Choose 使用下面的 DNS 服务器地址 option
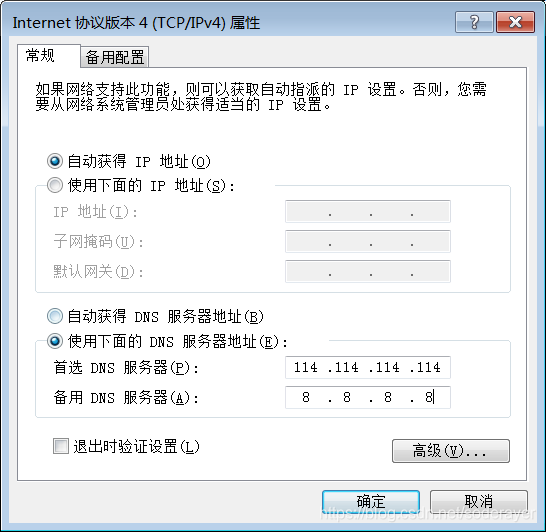The image size is (546, 532). click(55, 341)
